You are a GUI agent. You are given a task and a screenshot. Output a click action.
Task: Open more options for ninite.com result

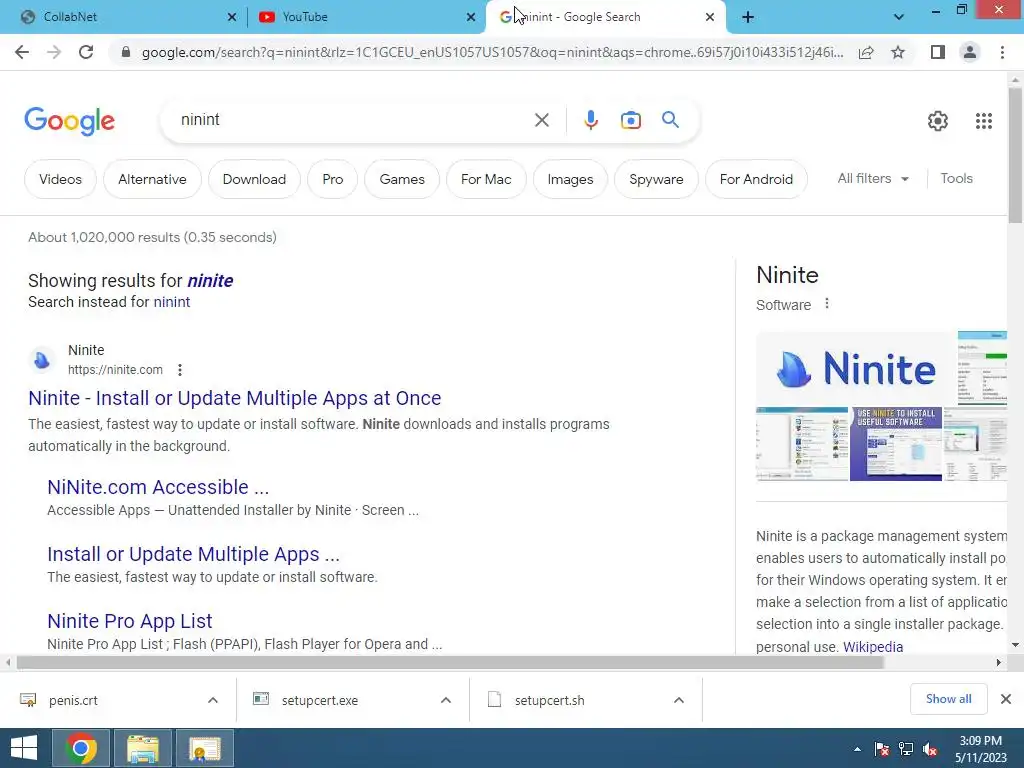pos(180,370)
